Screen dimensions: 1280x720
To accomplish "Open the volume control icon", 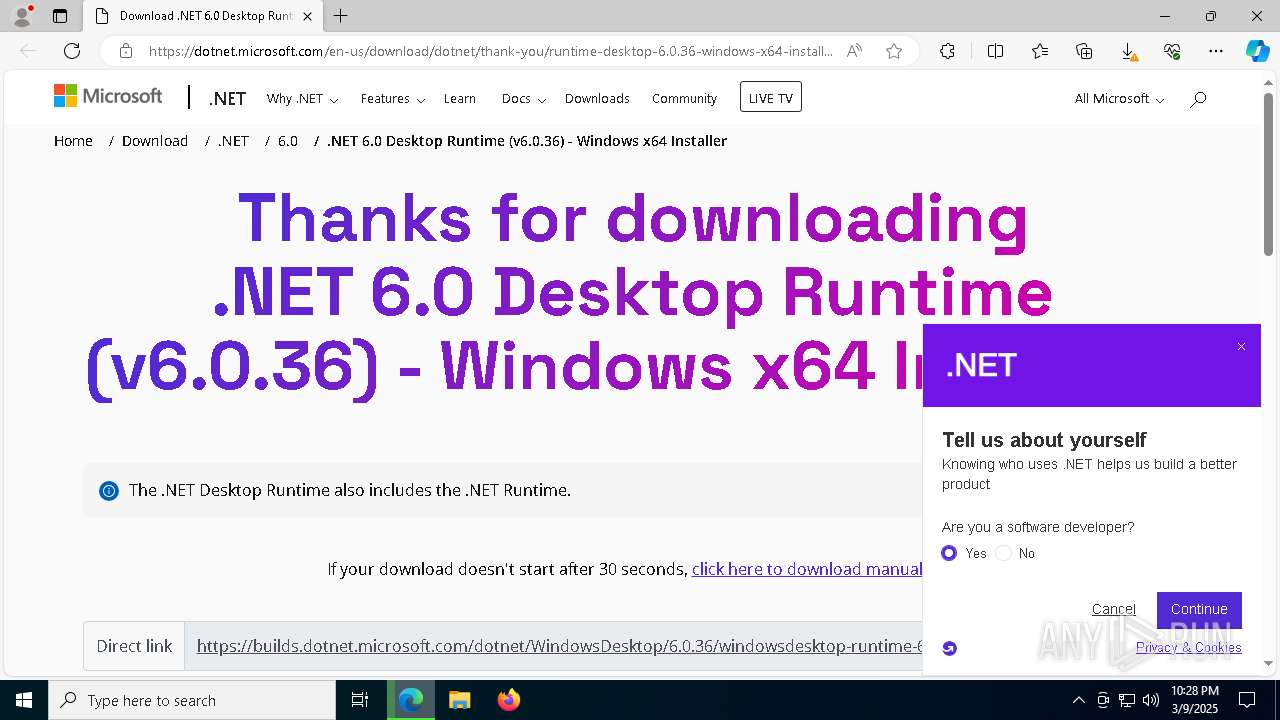I will [1150, 700].
